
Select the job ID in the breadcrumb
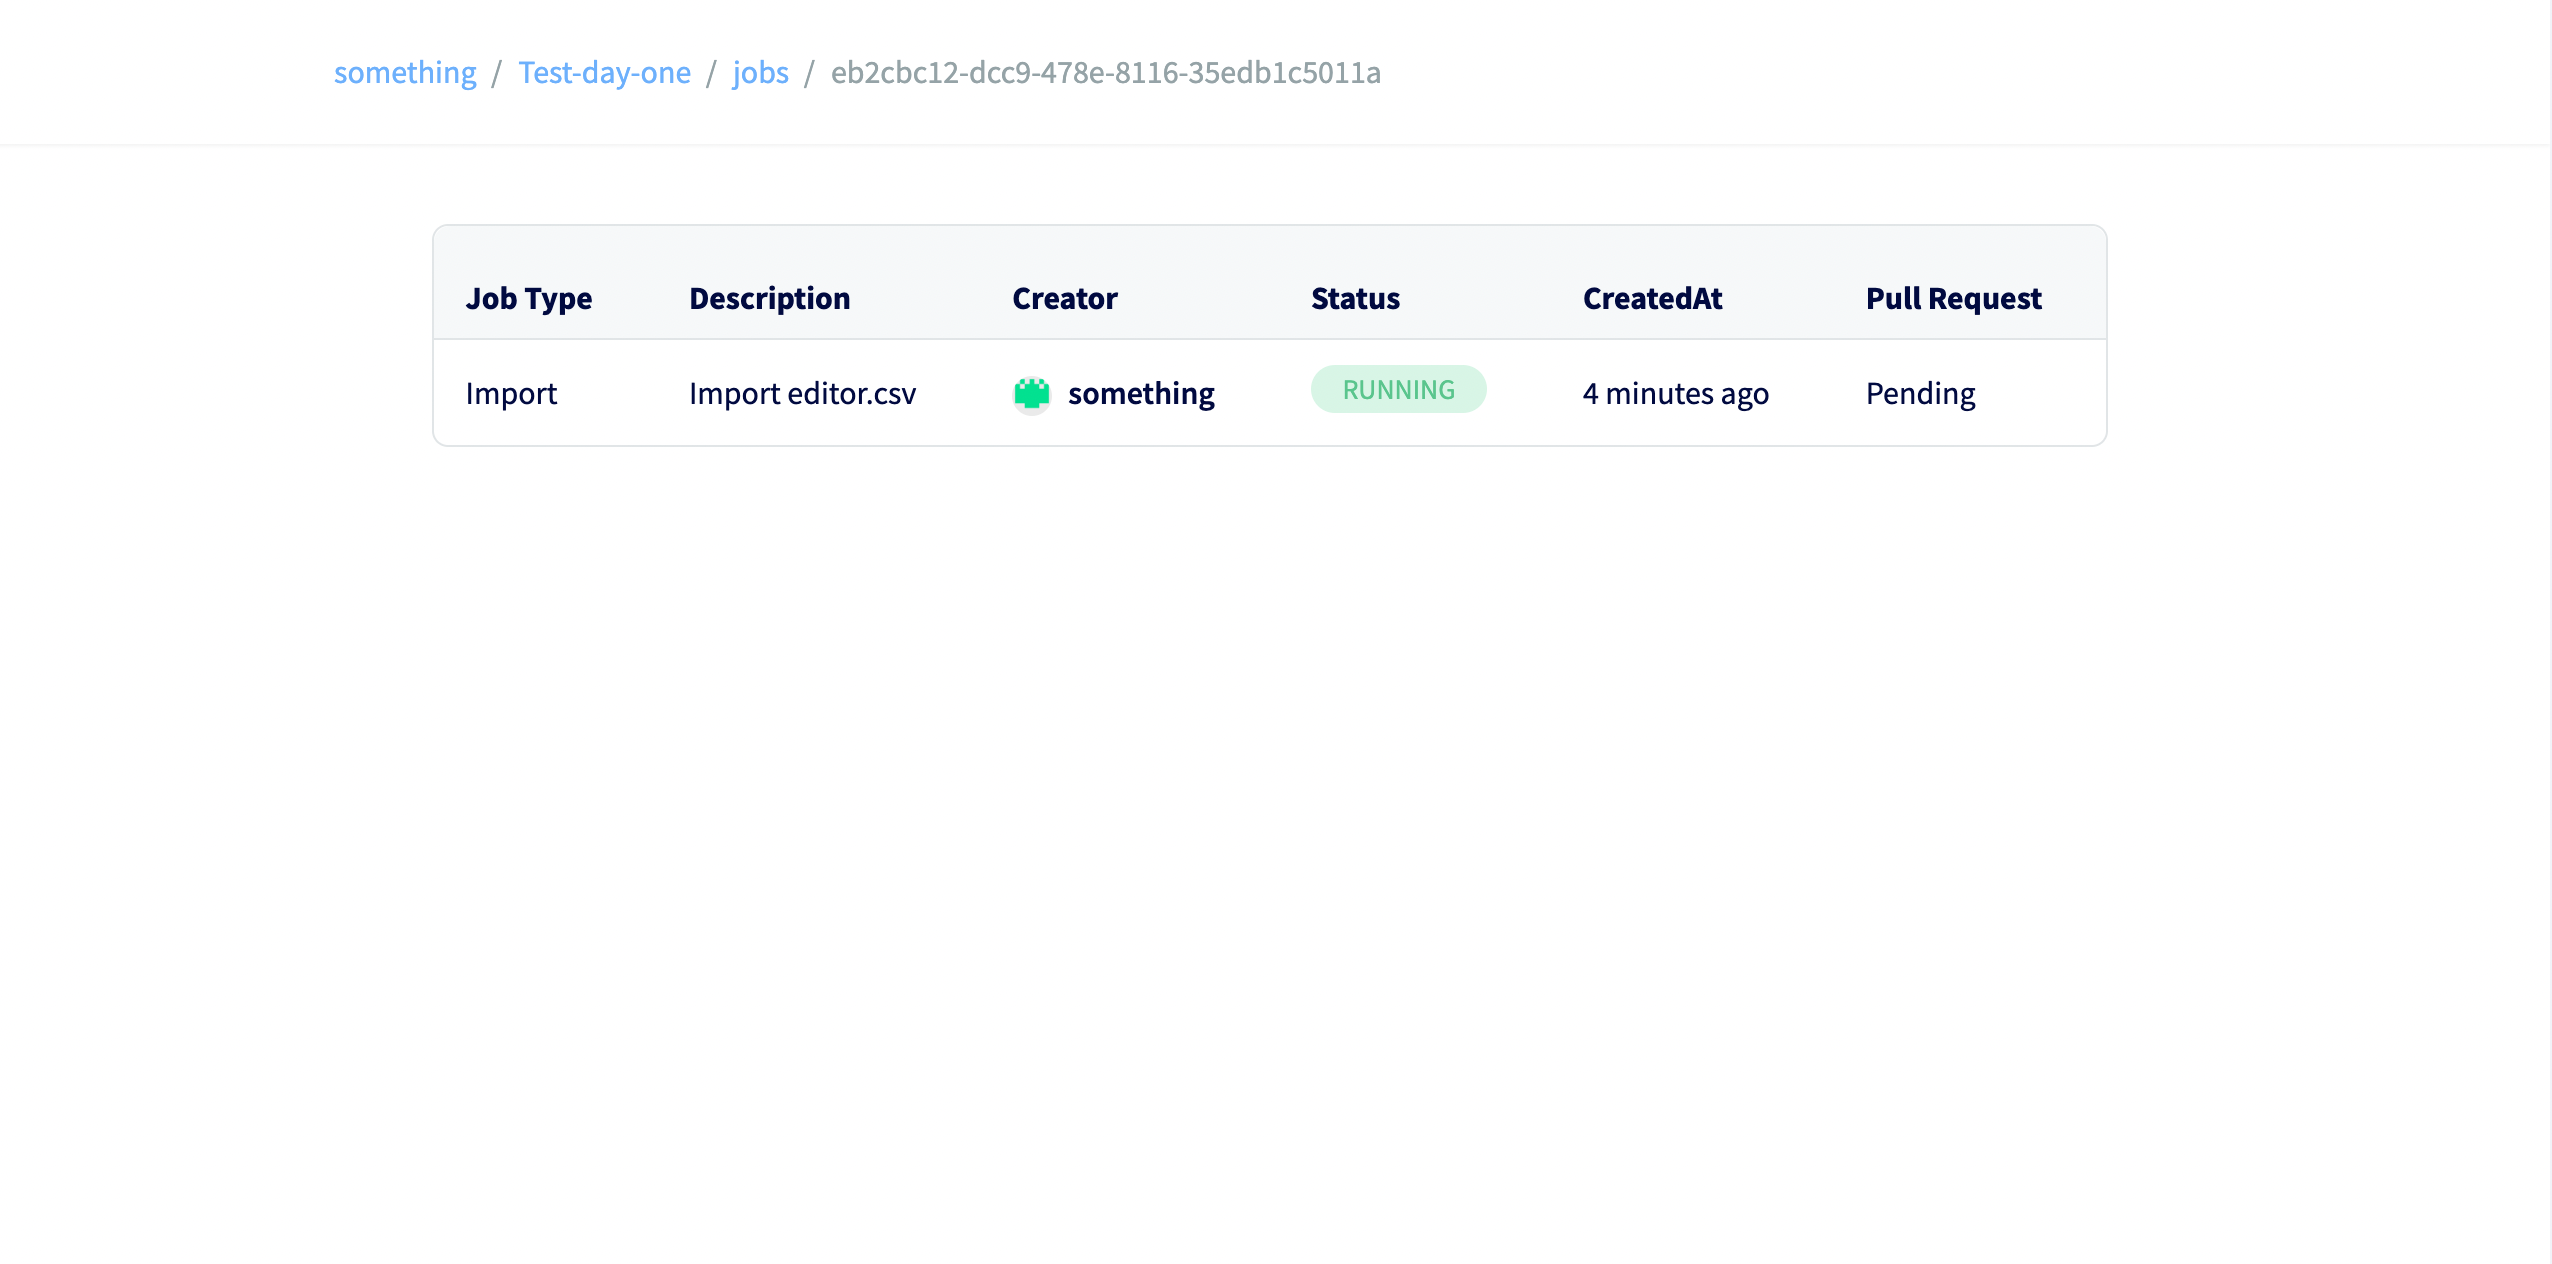point(1105,73)
